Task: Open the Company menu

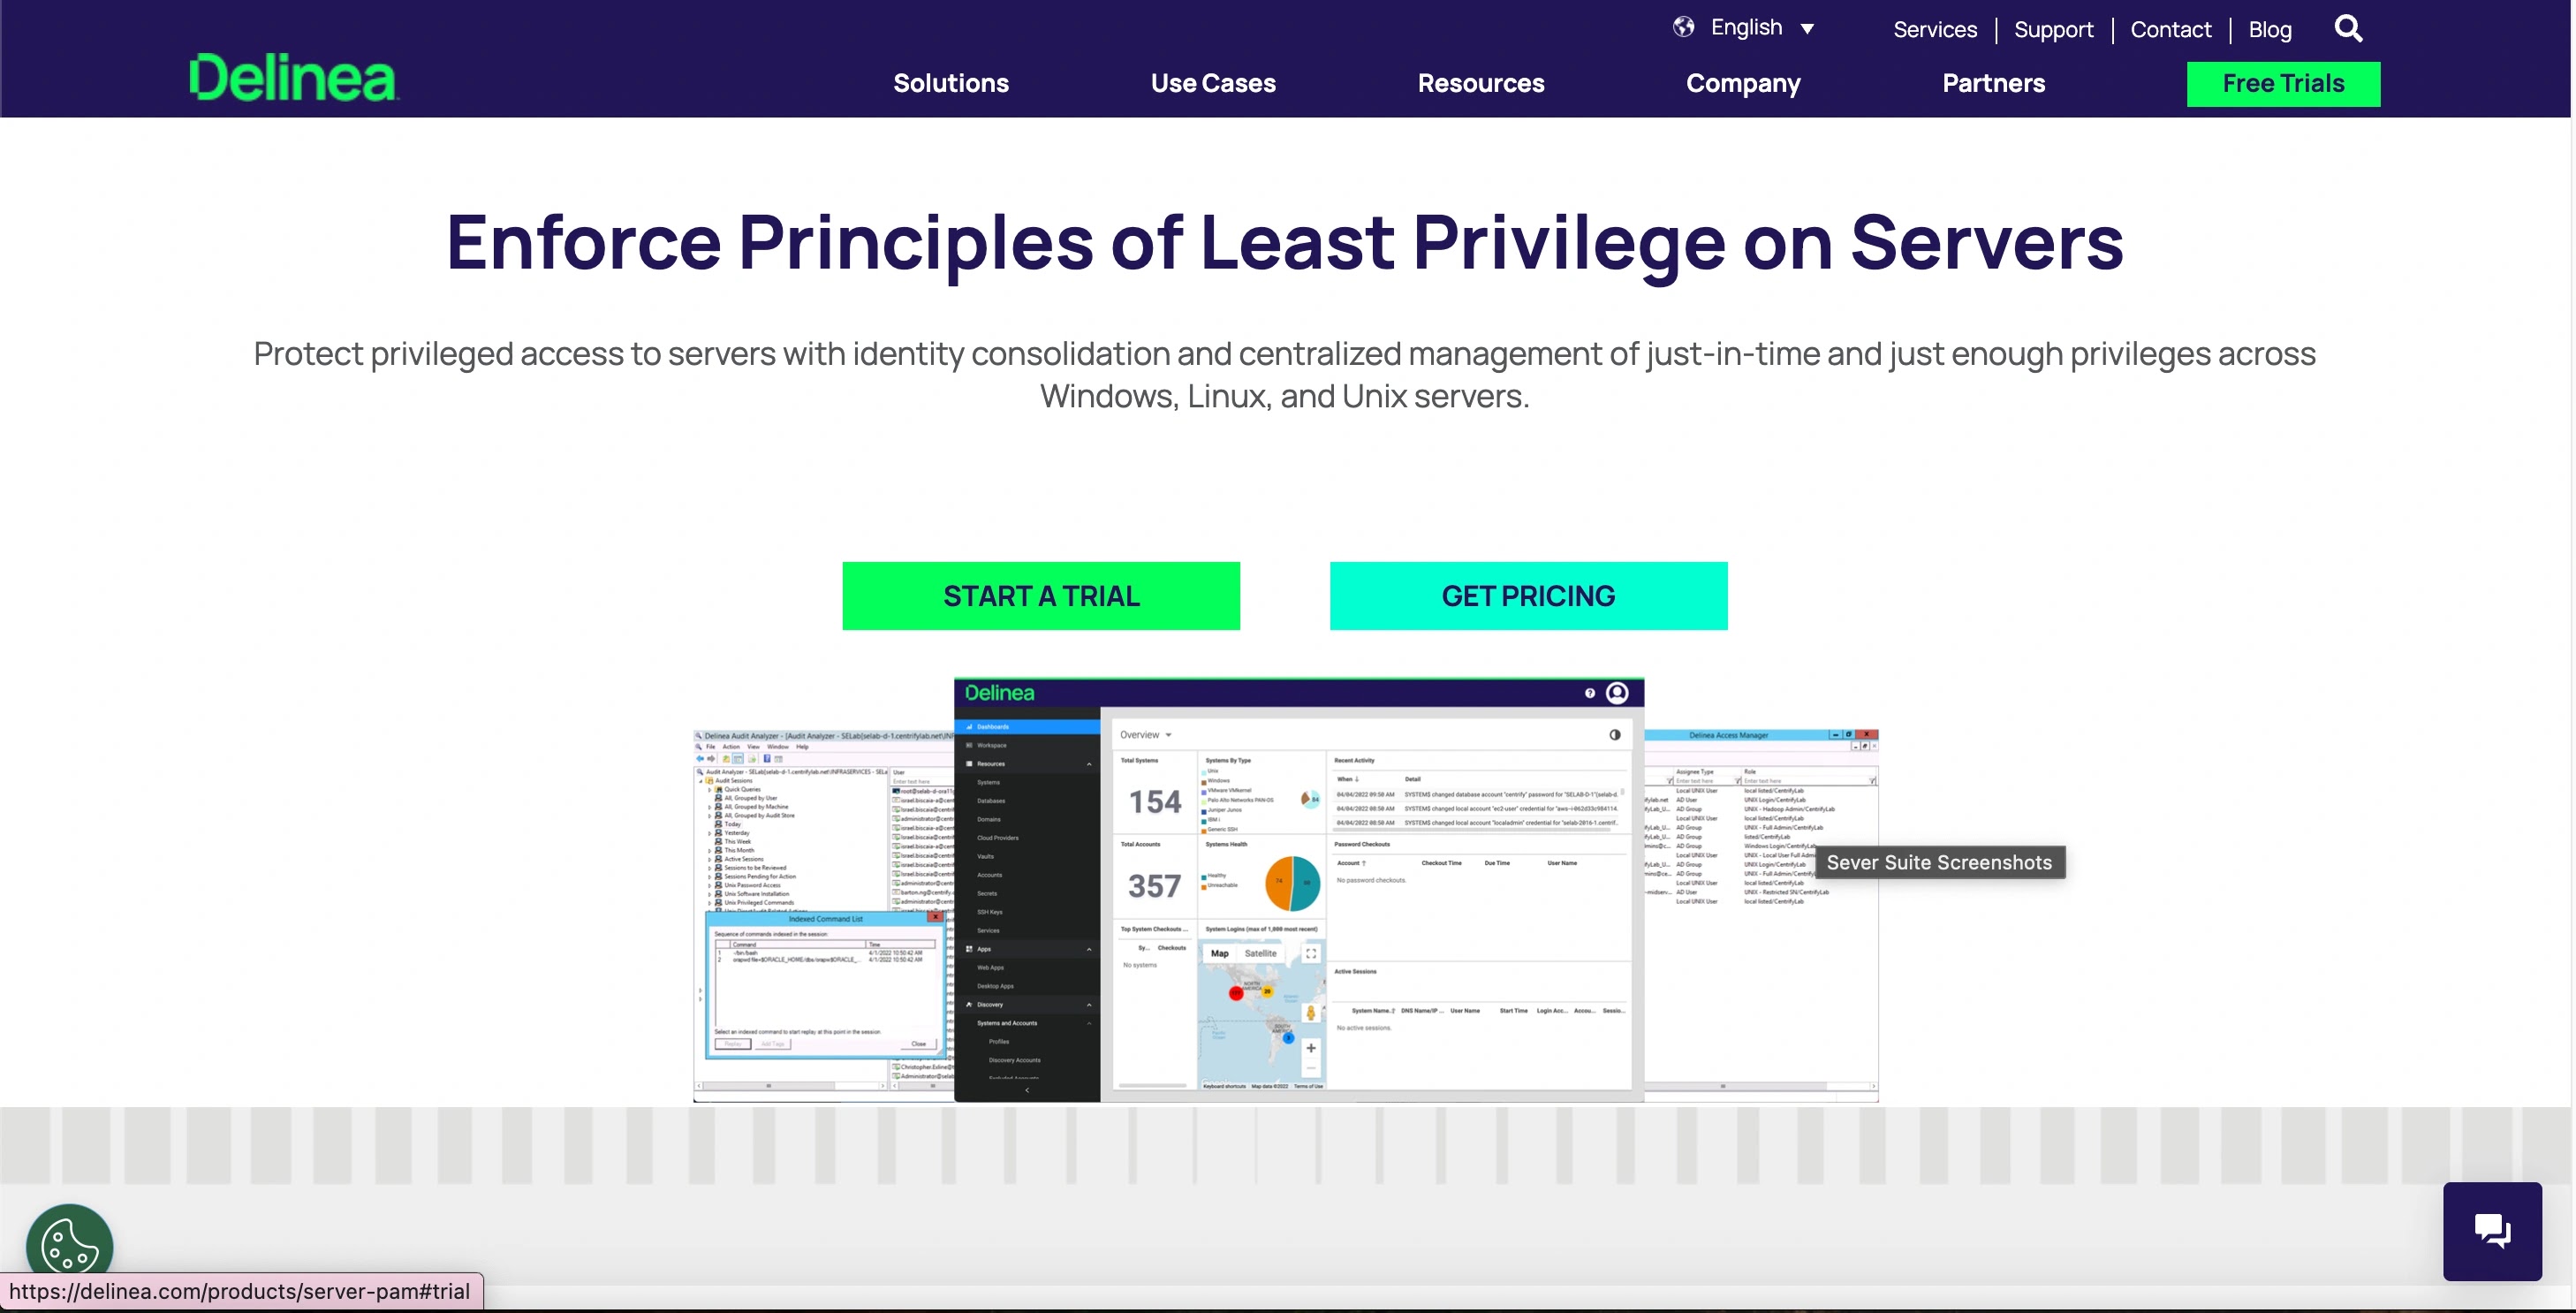Action: click(1743, 83)
